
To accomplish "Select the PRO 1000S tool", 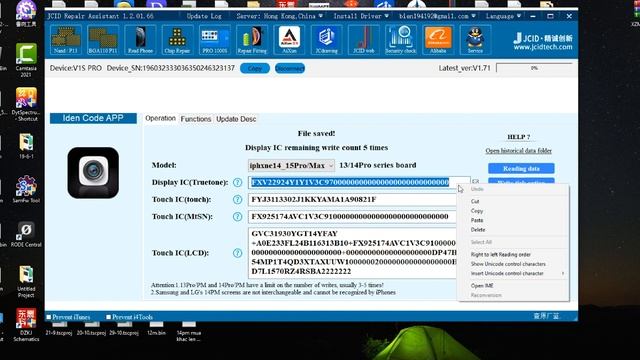I will 215,40.
